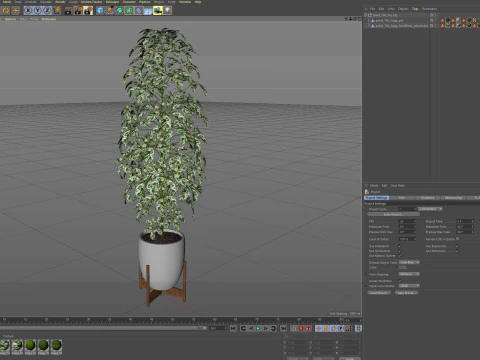This screenshot has height=360, width=480.
Task: Open the floor environment icon
Action: 148,11
